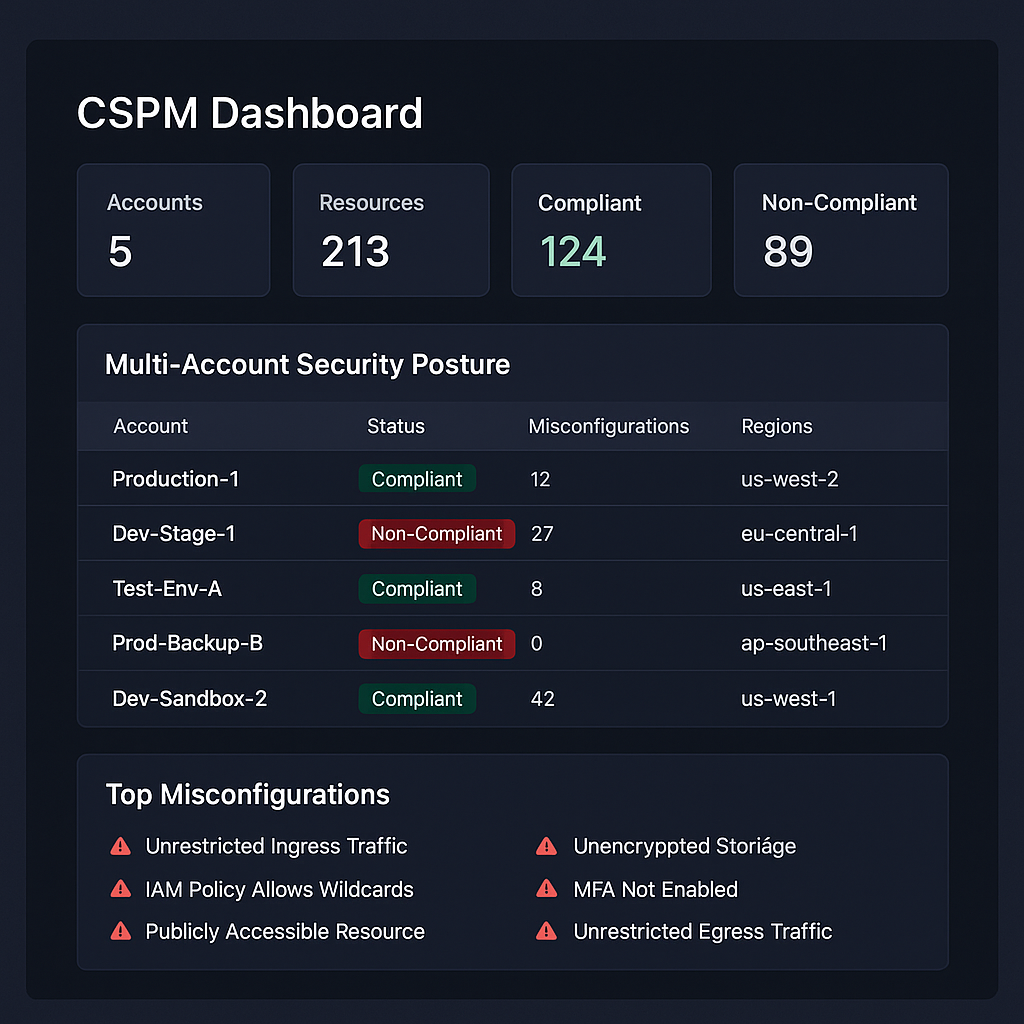The width and height of the screenshot is (1024, 1024).
Task: Click warning icon beside Unrestricted Ingress Traffic
Action: pos(120,846)
